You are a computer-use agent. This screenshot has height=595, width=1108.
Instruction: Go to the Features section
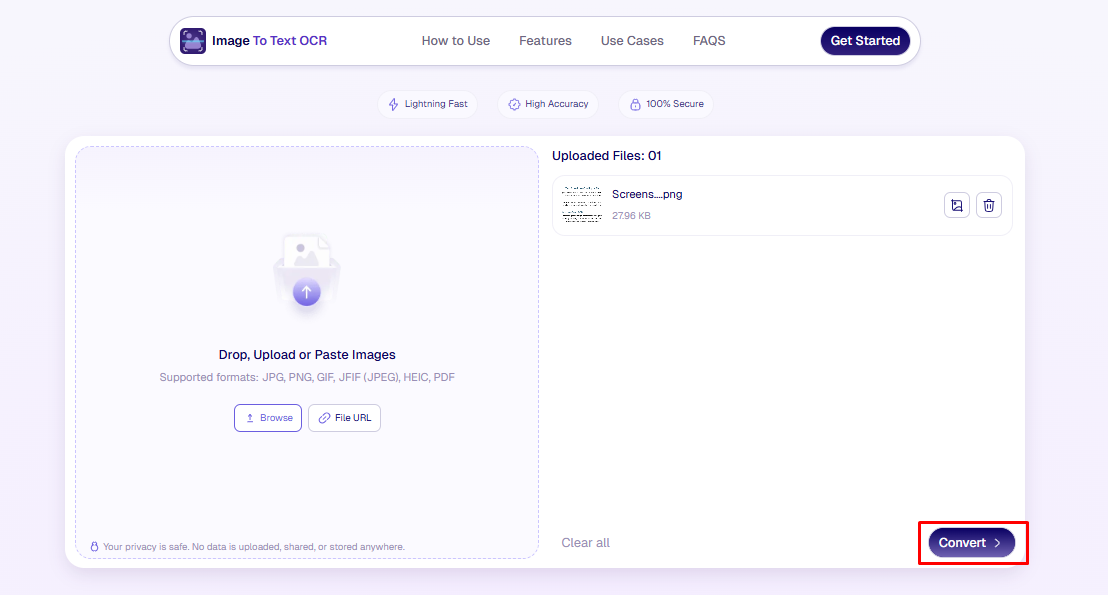[x=545, y=41]
